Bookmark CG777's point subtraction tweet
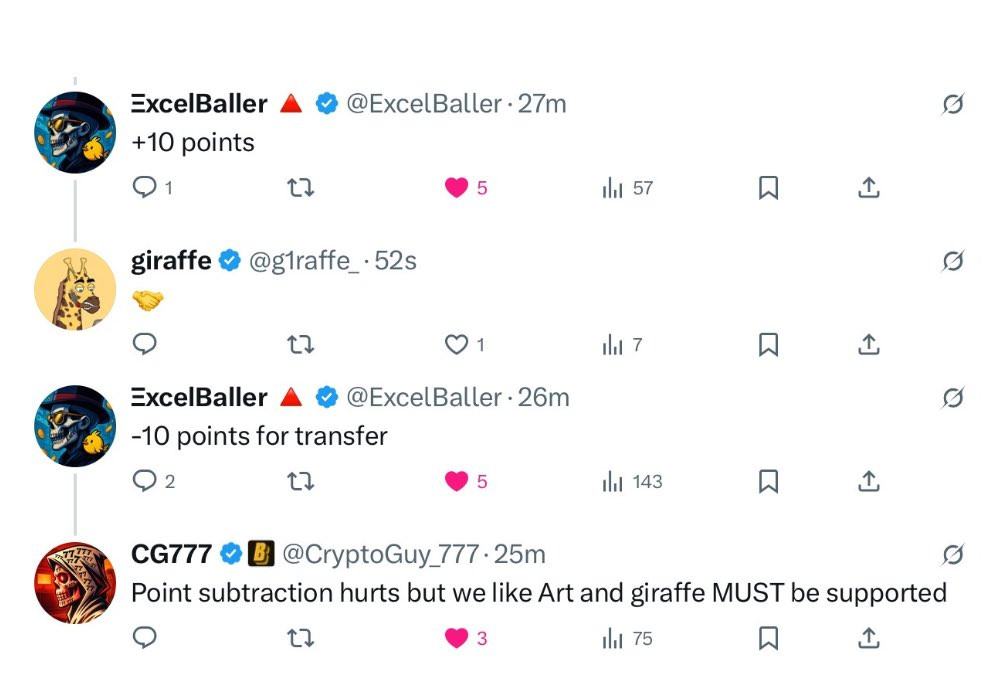The image size is (1000, 700). (768, 638)
